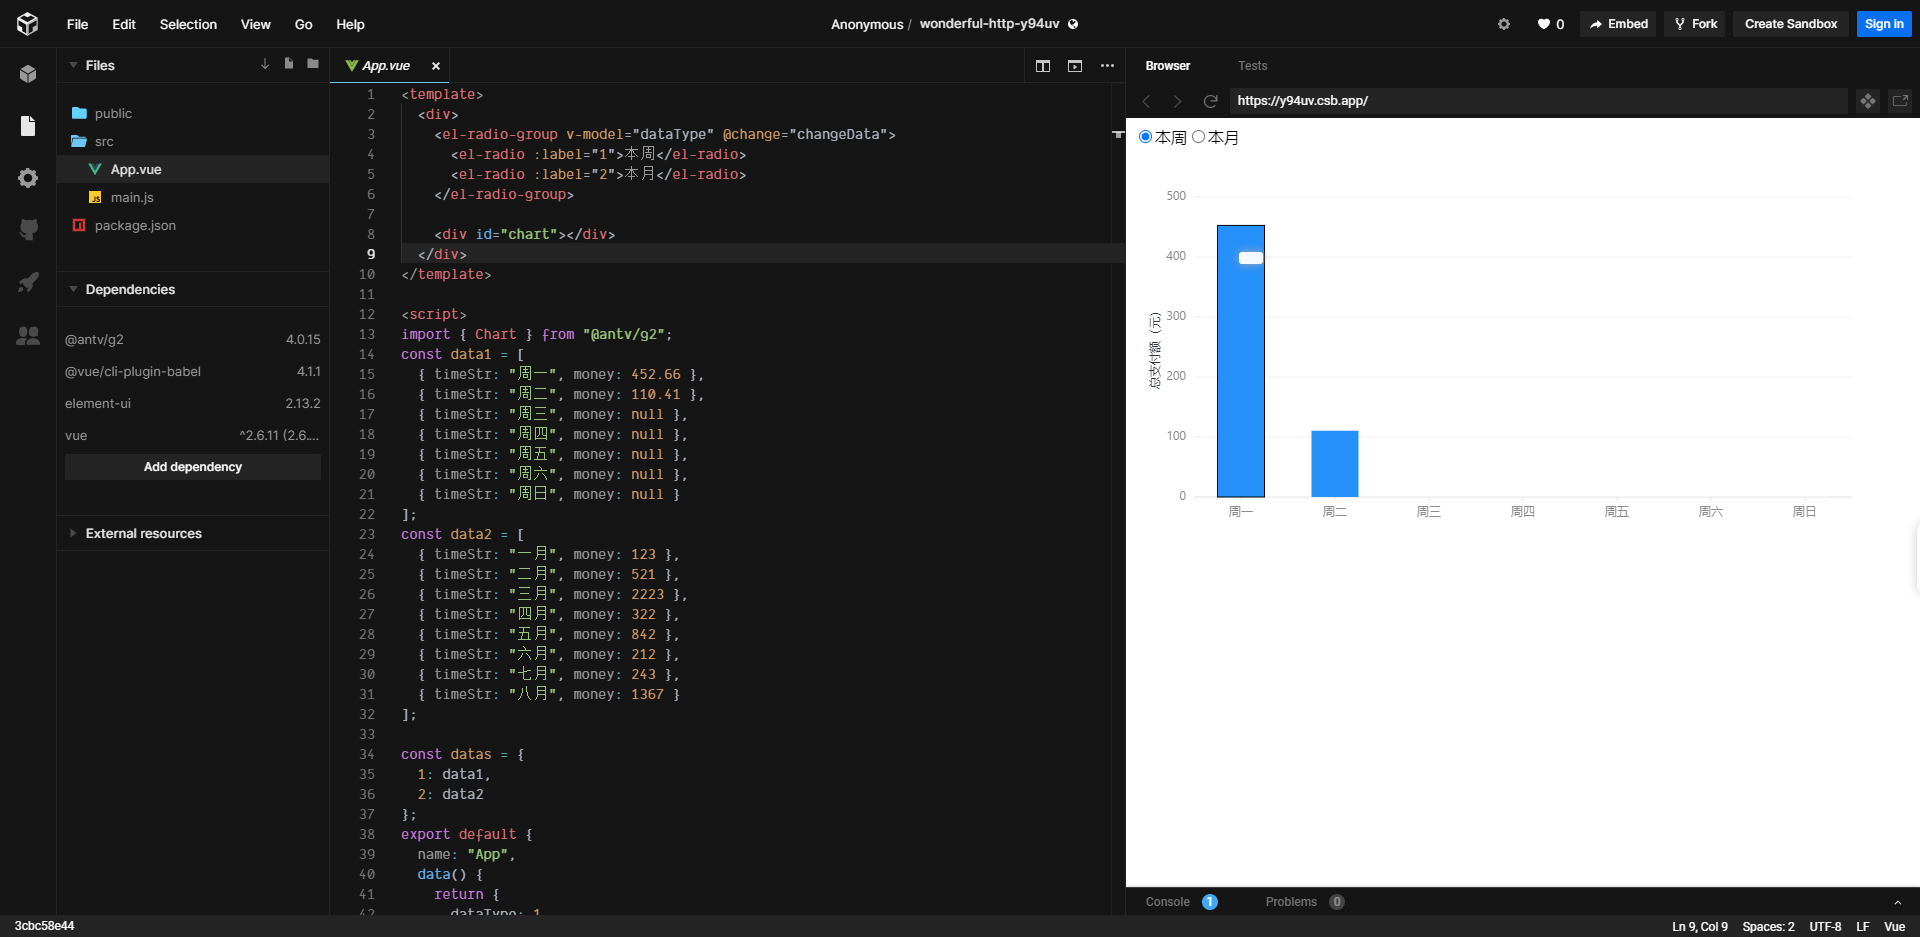Click the Embed button
Image resolution: width=1920 pixels, height=937 pixels.
click(x=1618, y=24)
